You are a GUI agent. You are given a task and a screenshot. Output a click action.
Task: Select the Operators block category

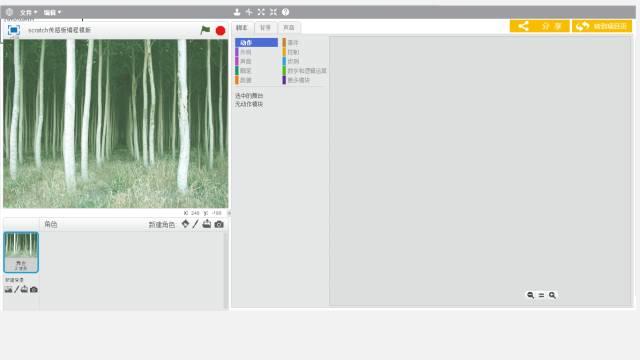[x=304, y=71]
